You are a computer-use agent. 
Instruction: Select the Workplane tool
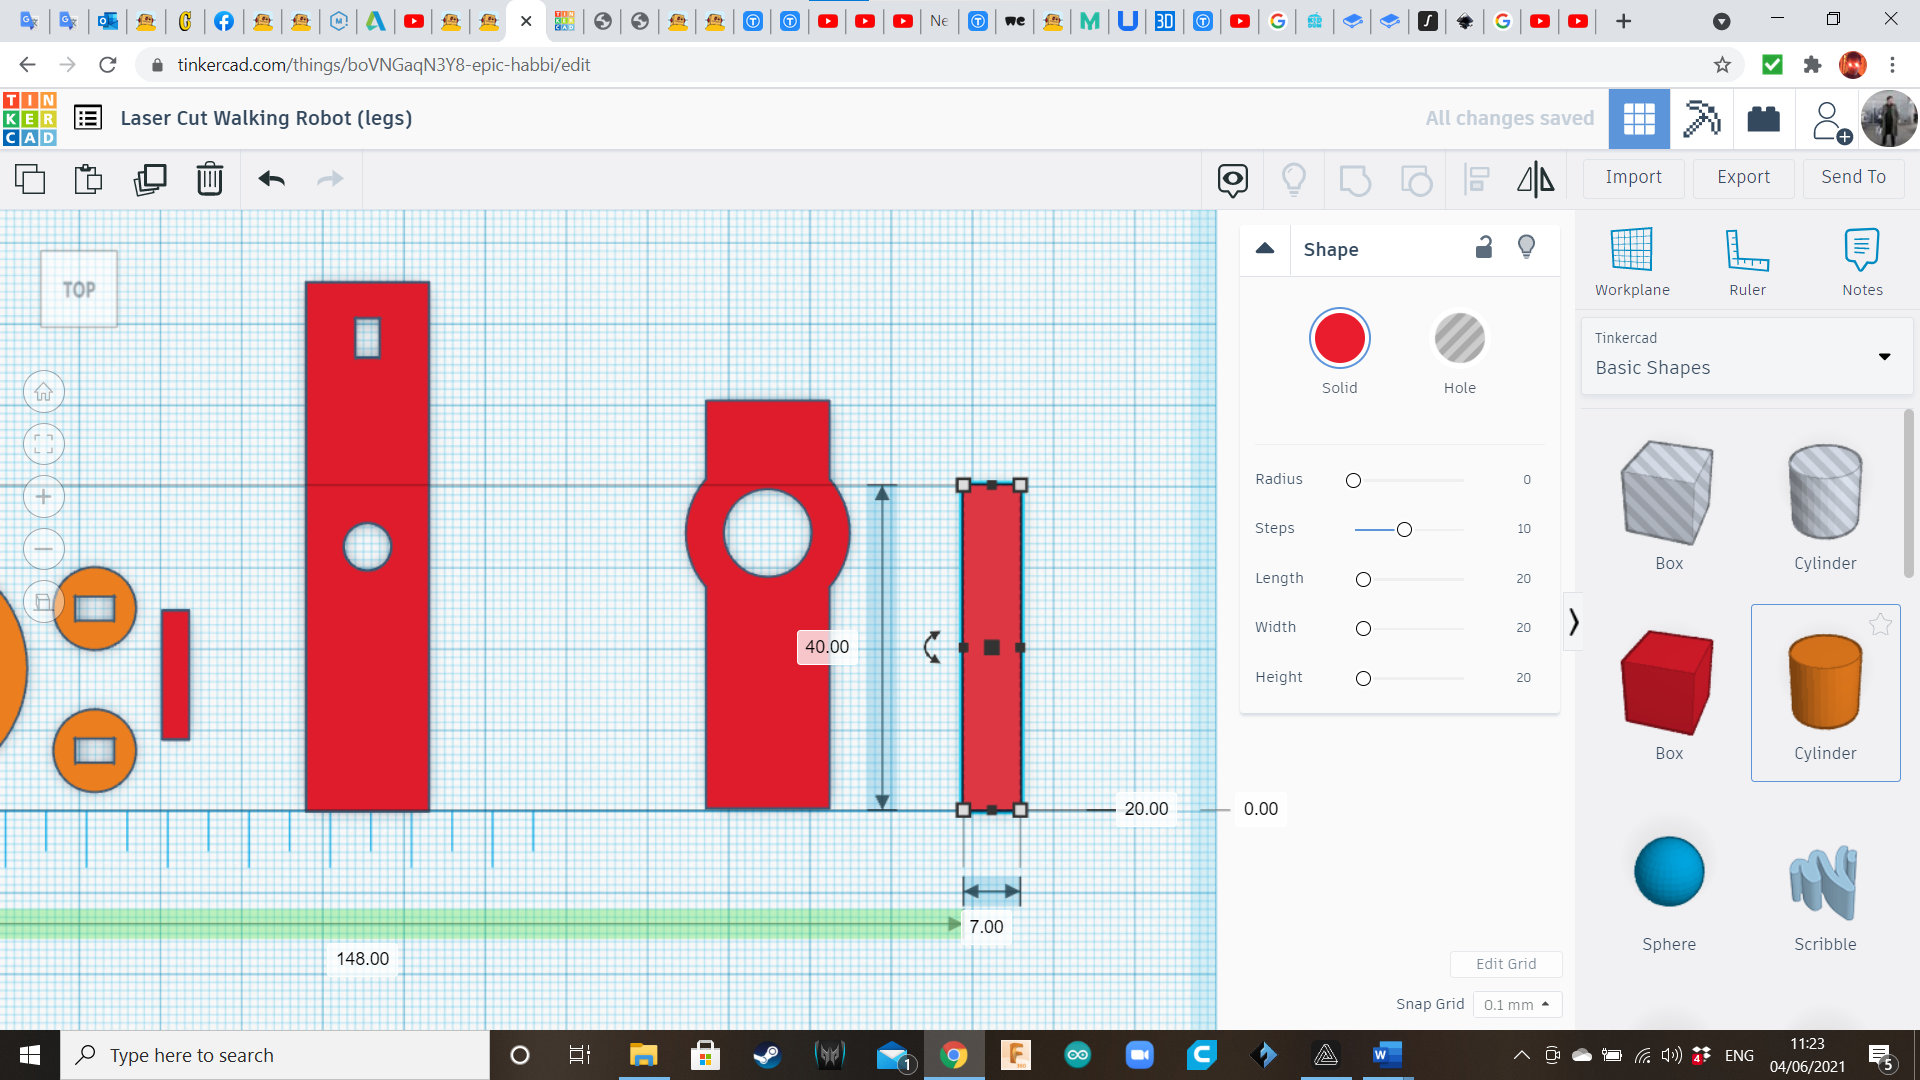click(x=1633, y=258)
